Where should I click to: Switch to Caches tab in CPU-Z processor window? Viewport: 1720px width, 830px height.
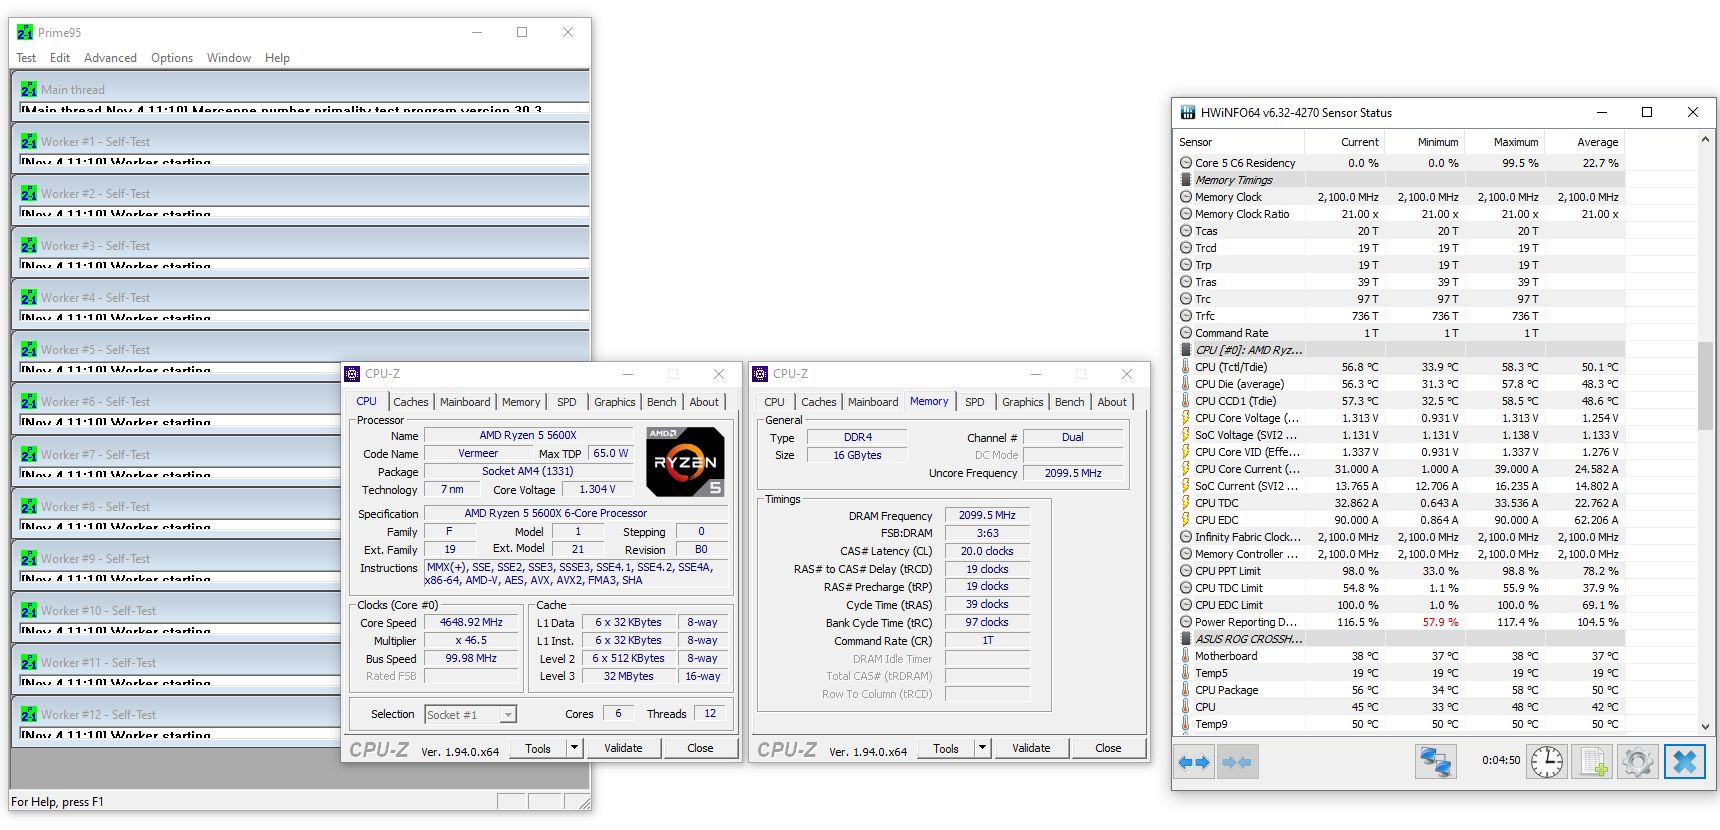(411, 402)
